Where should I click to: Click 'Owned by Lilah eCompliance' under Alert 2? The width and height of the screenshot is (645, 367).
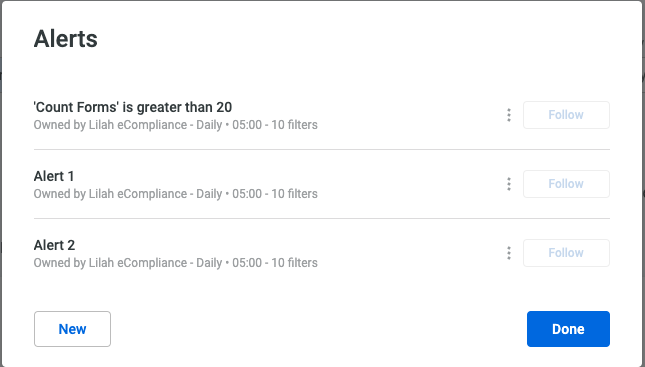(x=110, y=263)
